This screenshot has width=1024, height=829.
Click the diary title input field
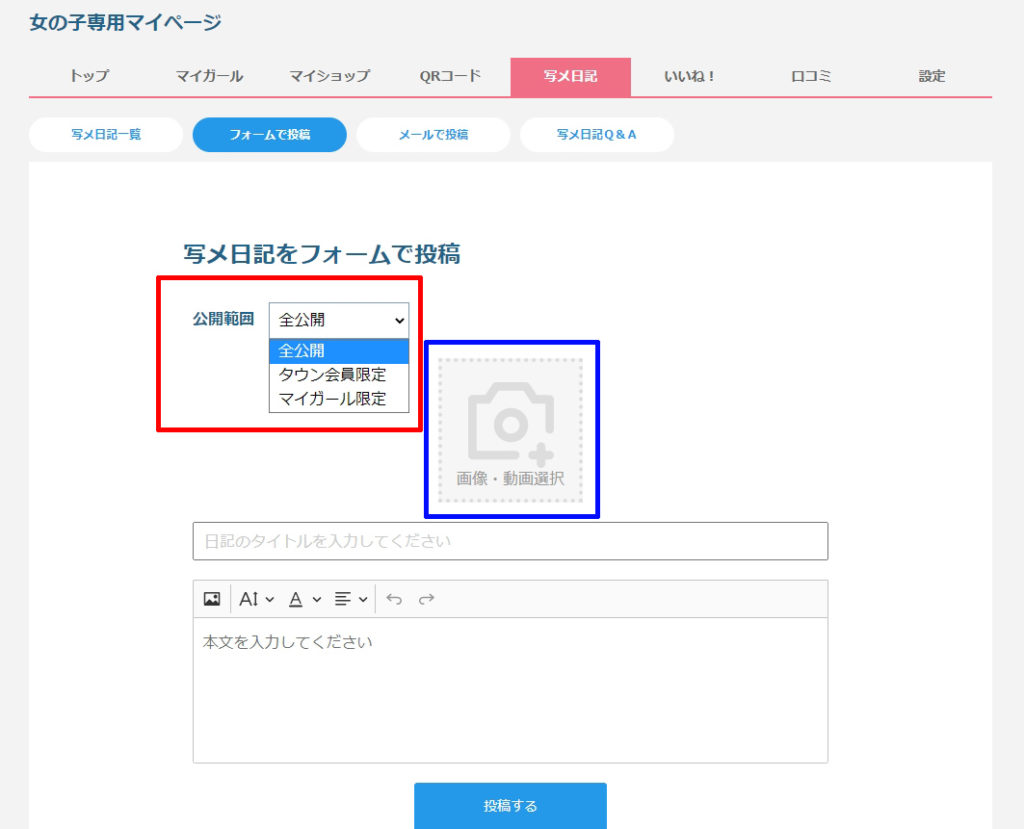(510, 541)
